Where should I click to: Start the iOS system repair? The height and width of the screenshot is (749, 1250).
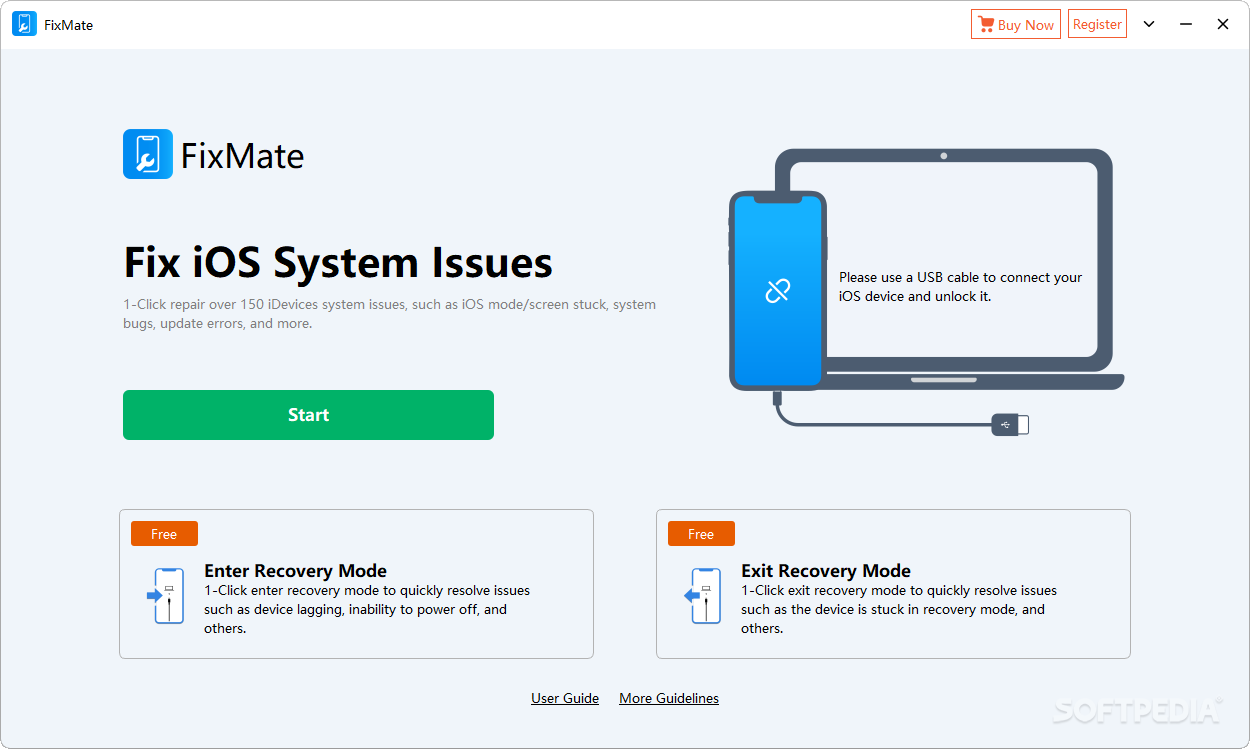pyautogui.click(x=308, y=415)
